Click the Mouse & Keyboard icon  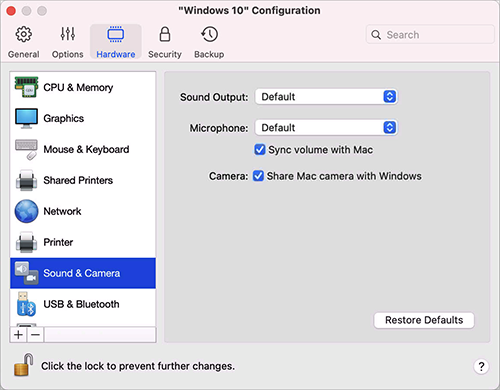pos(26,150)
